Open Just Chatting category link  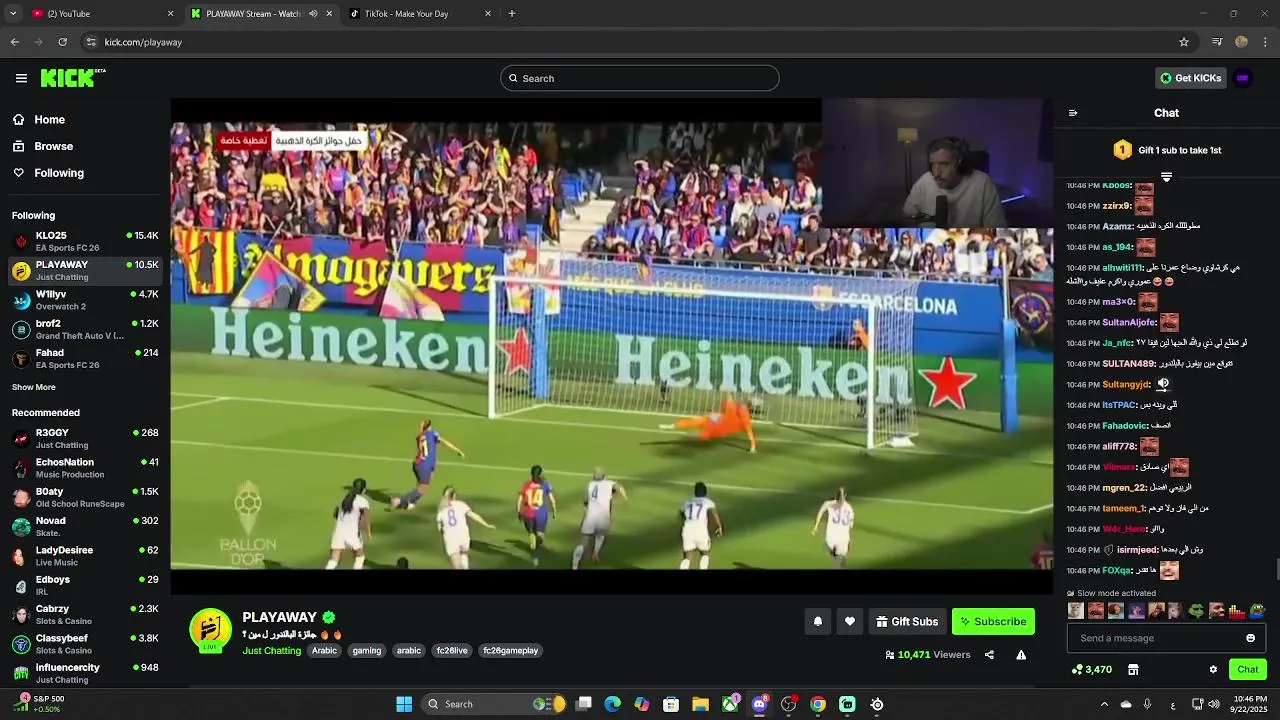click(x=271, y=651)
